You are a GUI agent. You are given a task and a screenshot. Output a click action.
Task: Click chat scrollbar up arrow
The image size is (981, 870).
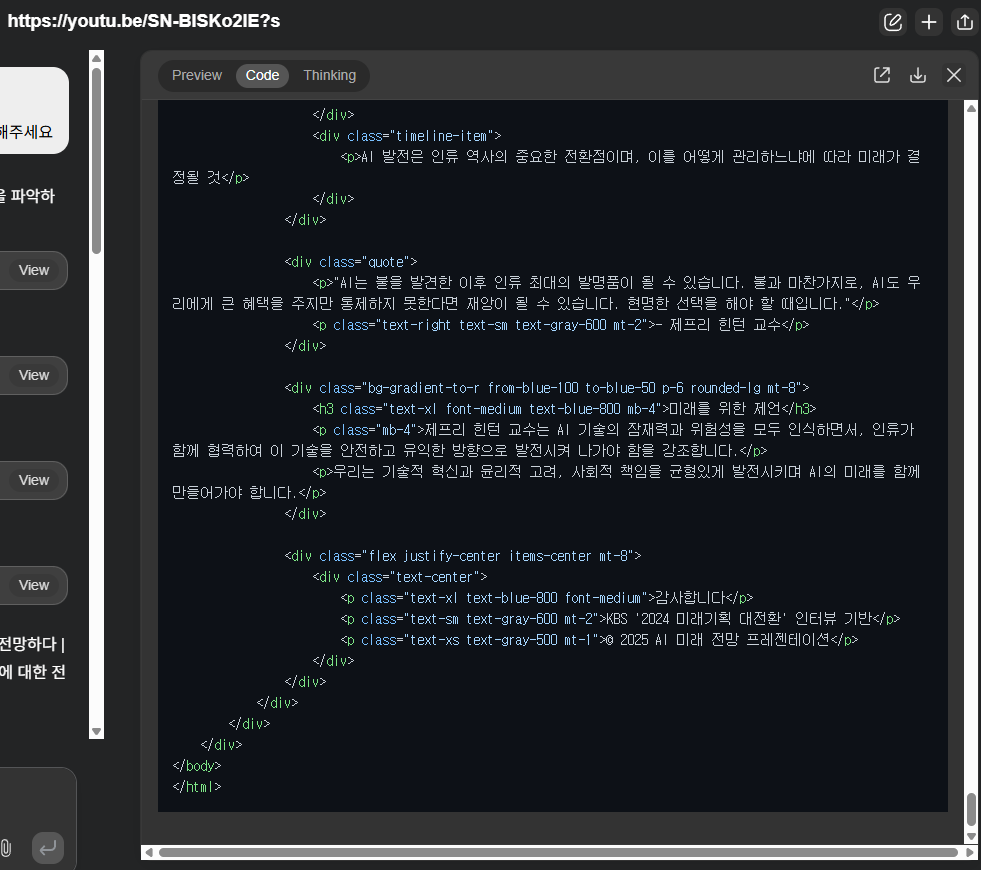(x=96, y=58)
